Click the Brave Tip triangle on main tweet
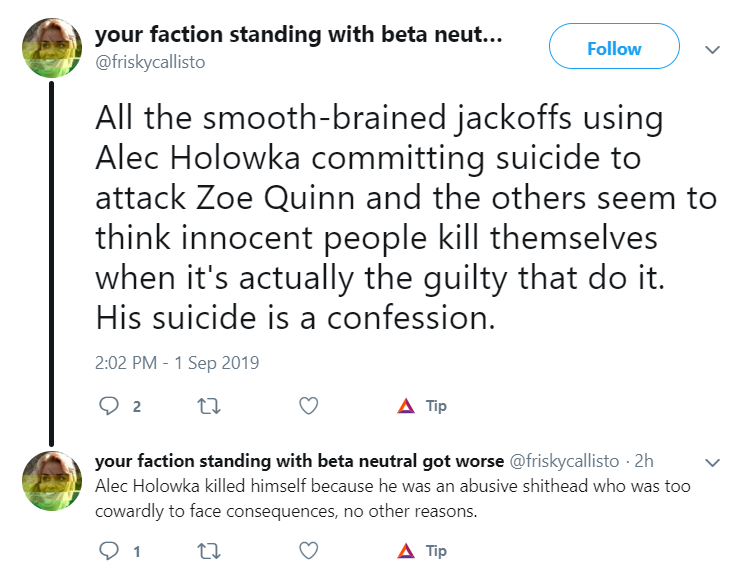This screenshot has width=750, height=566. pos(406,406)
